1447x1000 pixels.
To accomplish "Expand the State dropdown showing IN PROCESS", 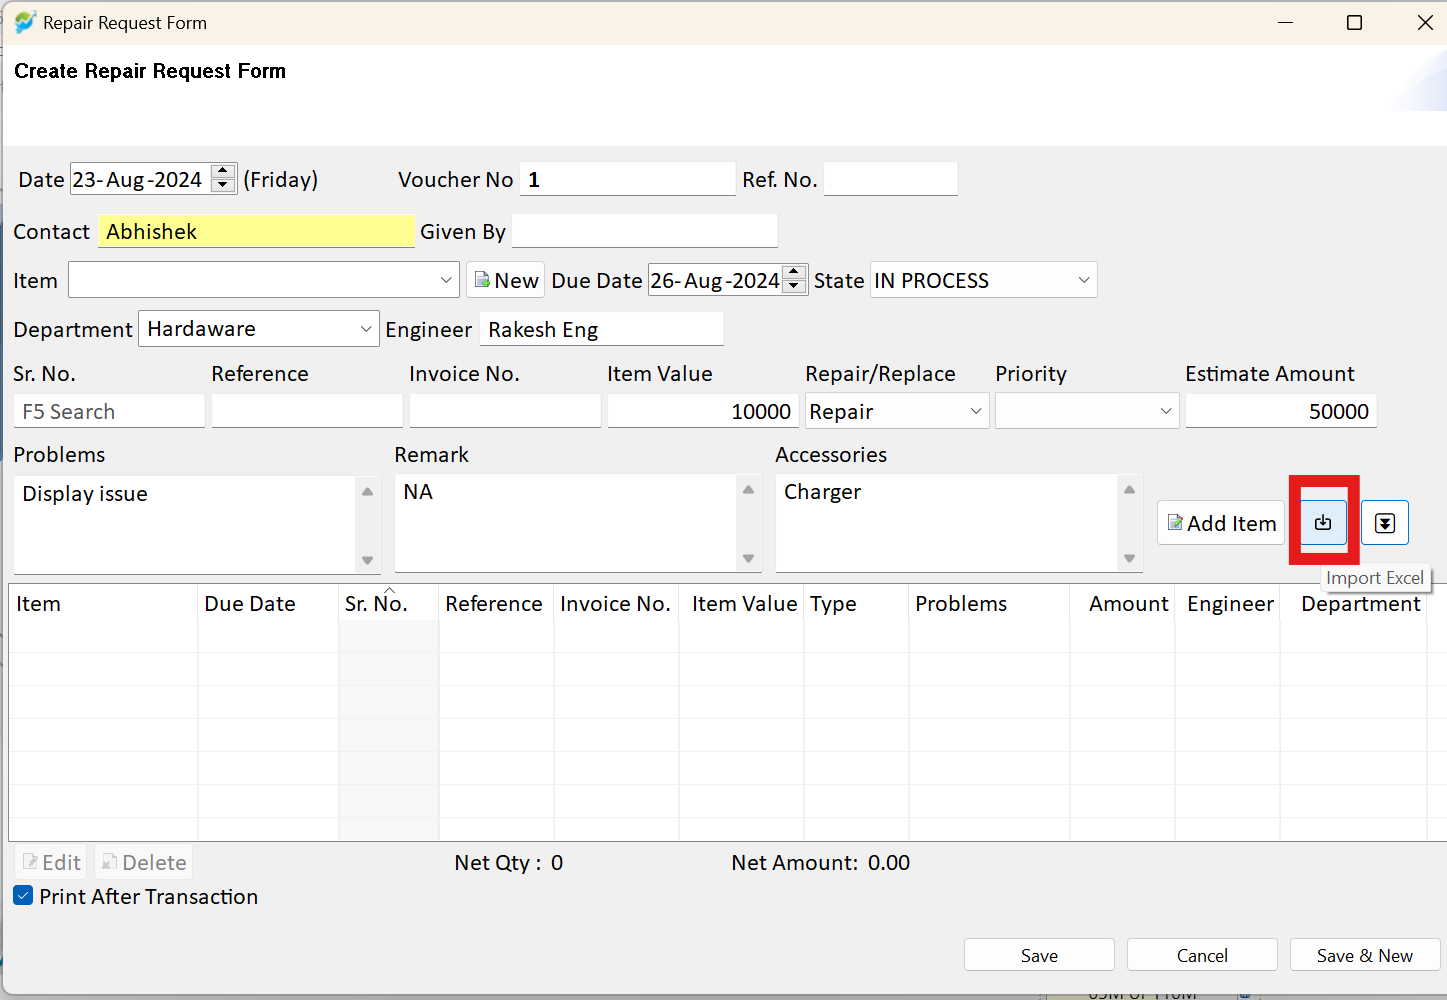I will pyautogui.click(x=1084, y=280).
